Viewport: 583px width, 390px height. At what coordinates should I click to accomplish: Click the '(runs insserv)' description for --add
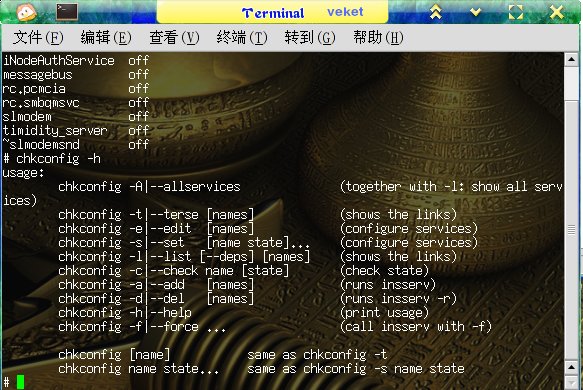(387, 285)
